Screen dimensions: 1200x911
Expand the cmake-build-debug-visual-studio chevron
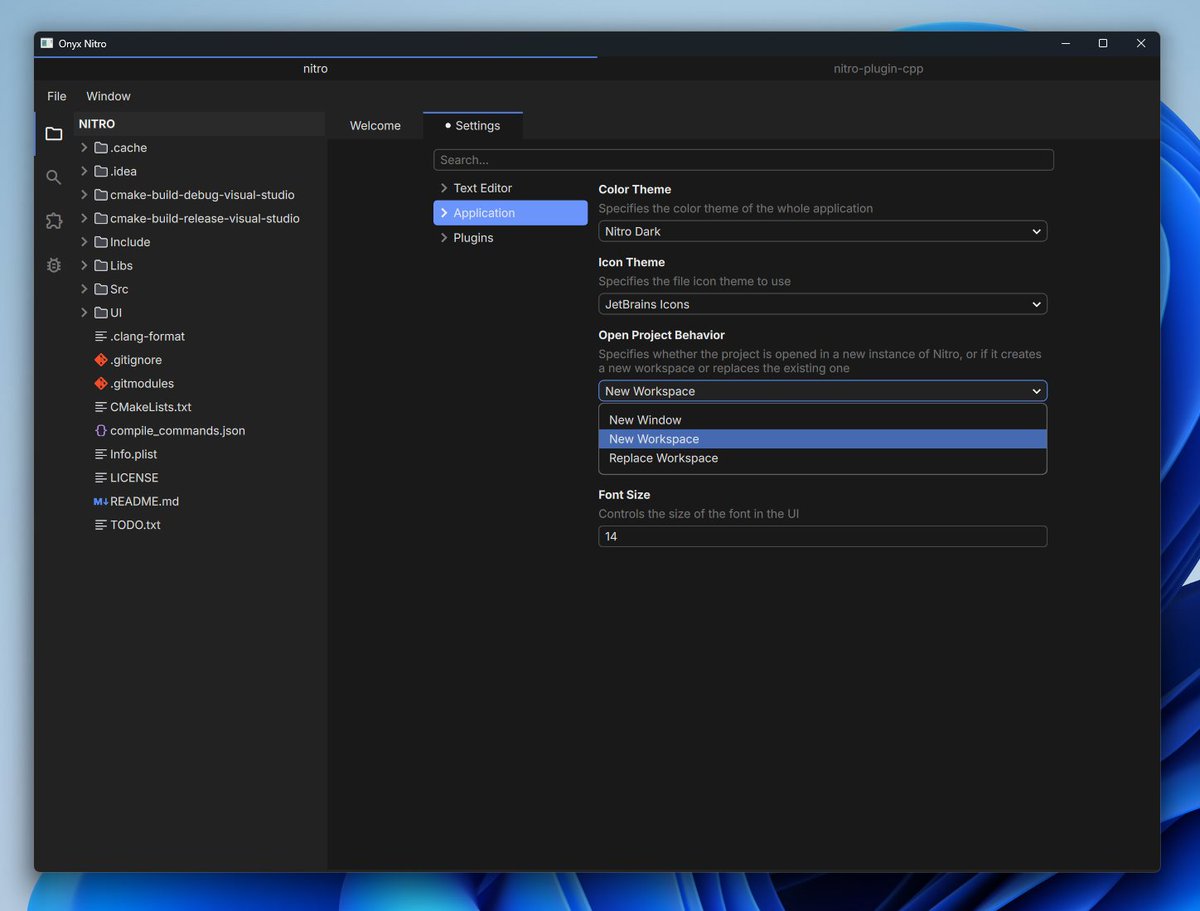tap(84, 195)
